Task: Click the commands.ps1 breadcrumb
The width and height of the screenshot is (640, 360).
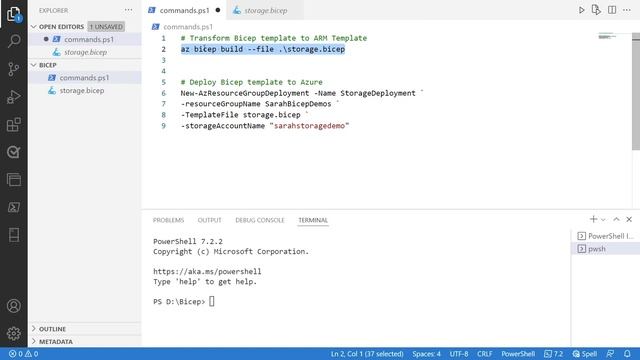Action: tap(188, 27)
